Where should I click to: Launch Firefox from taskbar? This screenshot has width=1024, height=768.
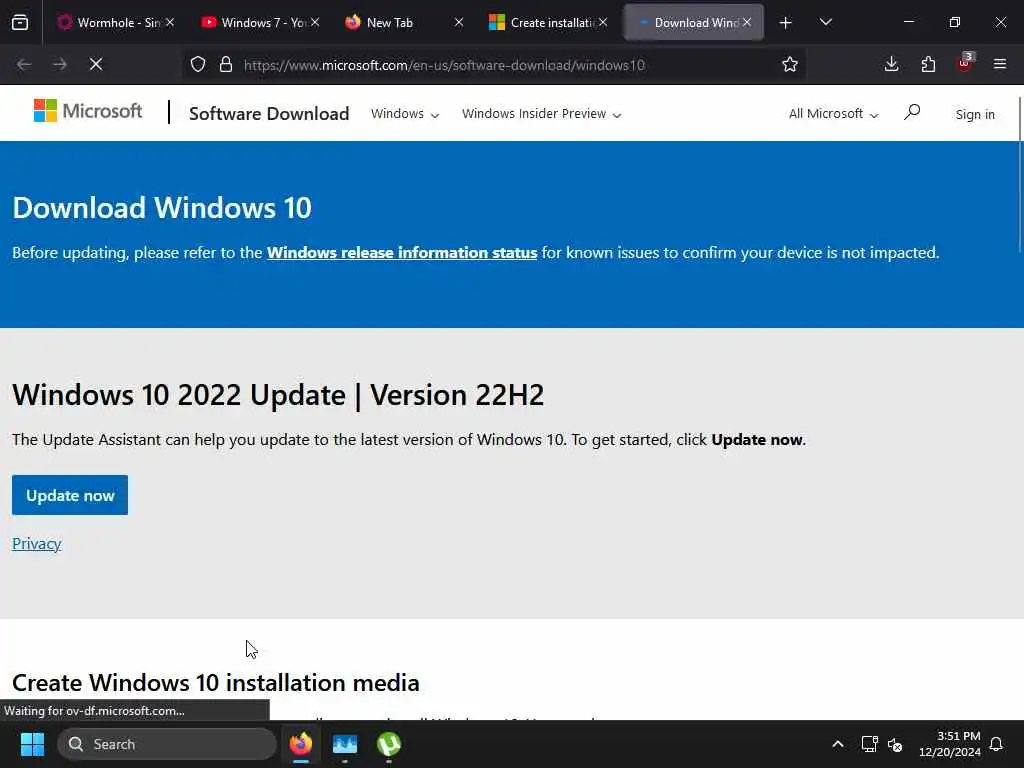coord(300,744)
